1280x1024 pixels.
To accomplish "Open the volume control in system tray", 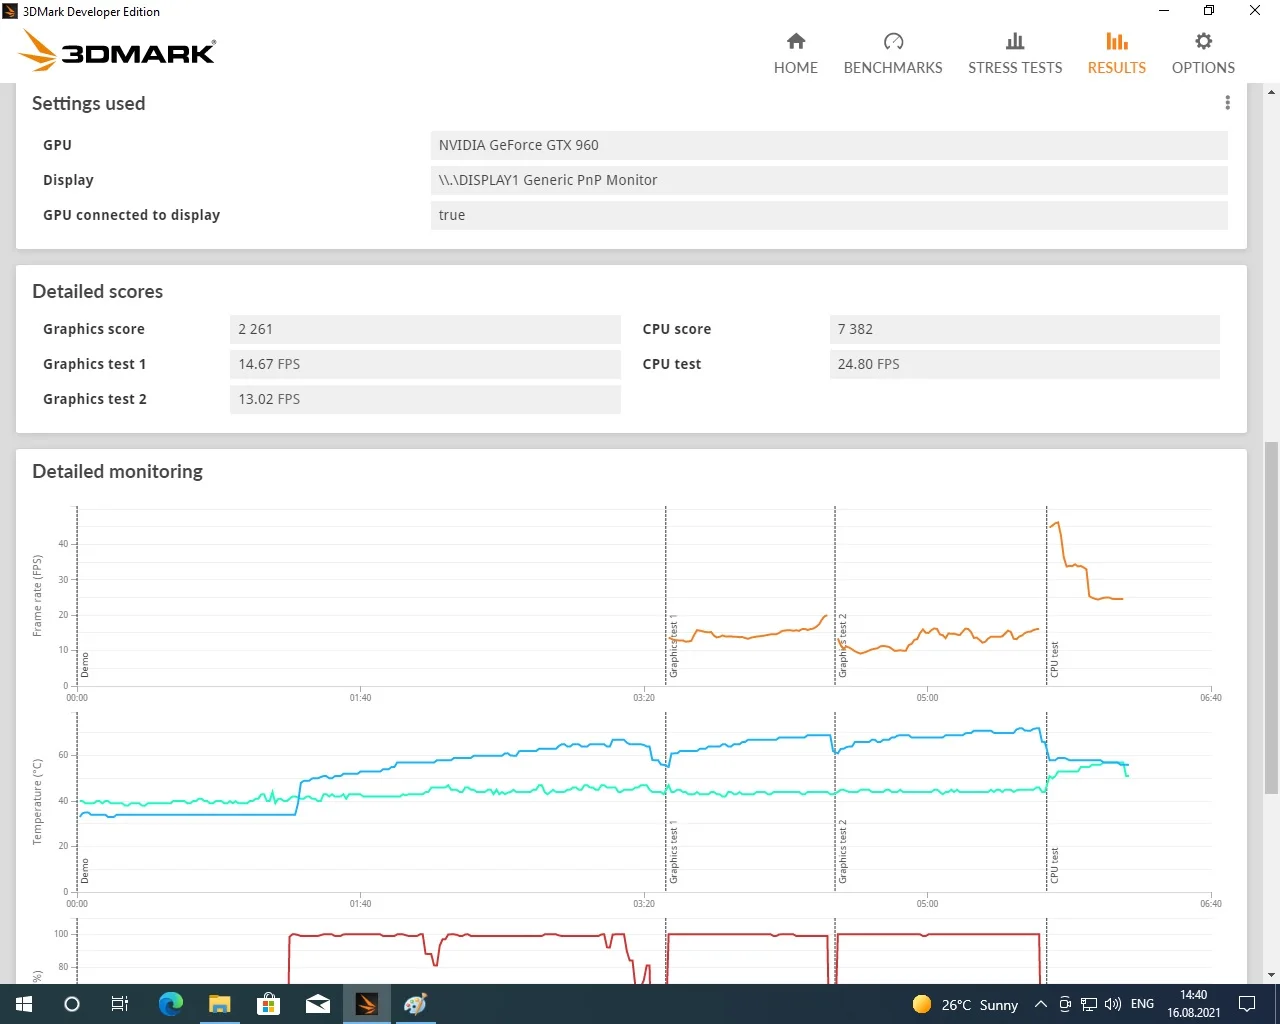I will [1113, 1004].
